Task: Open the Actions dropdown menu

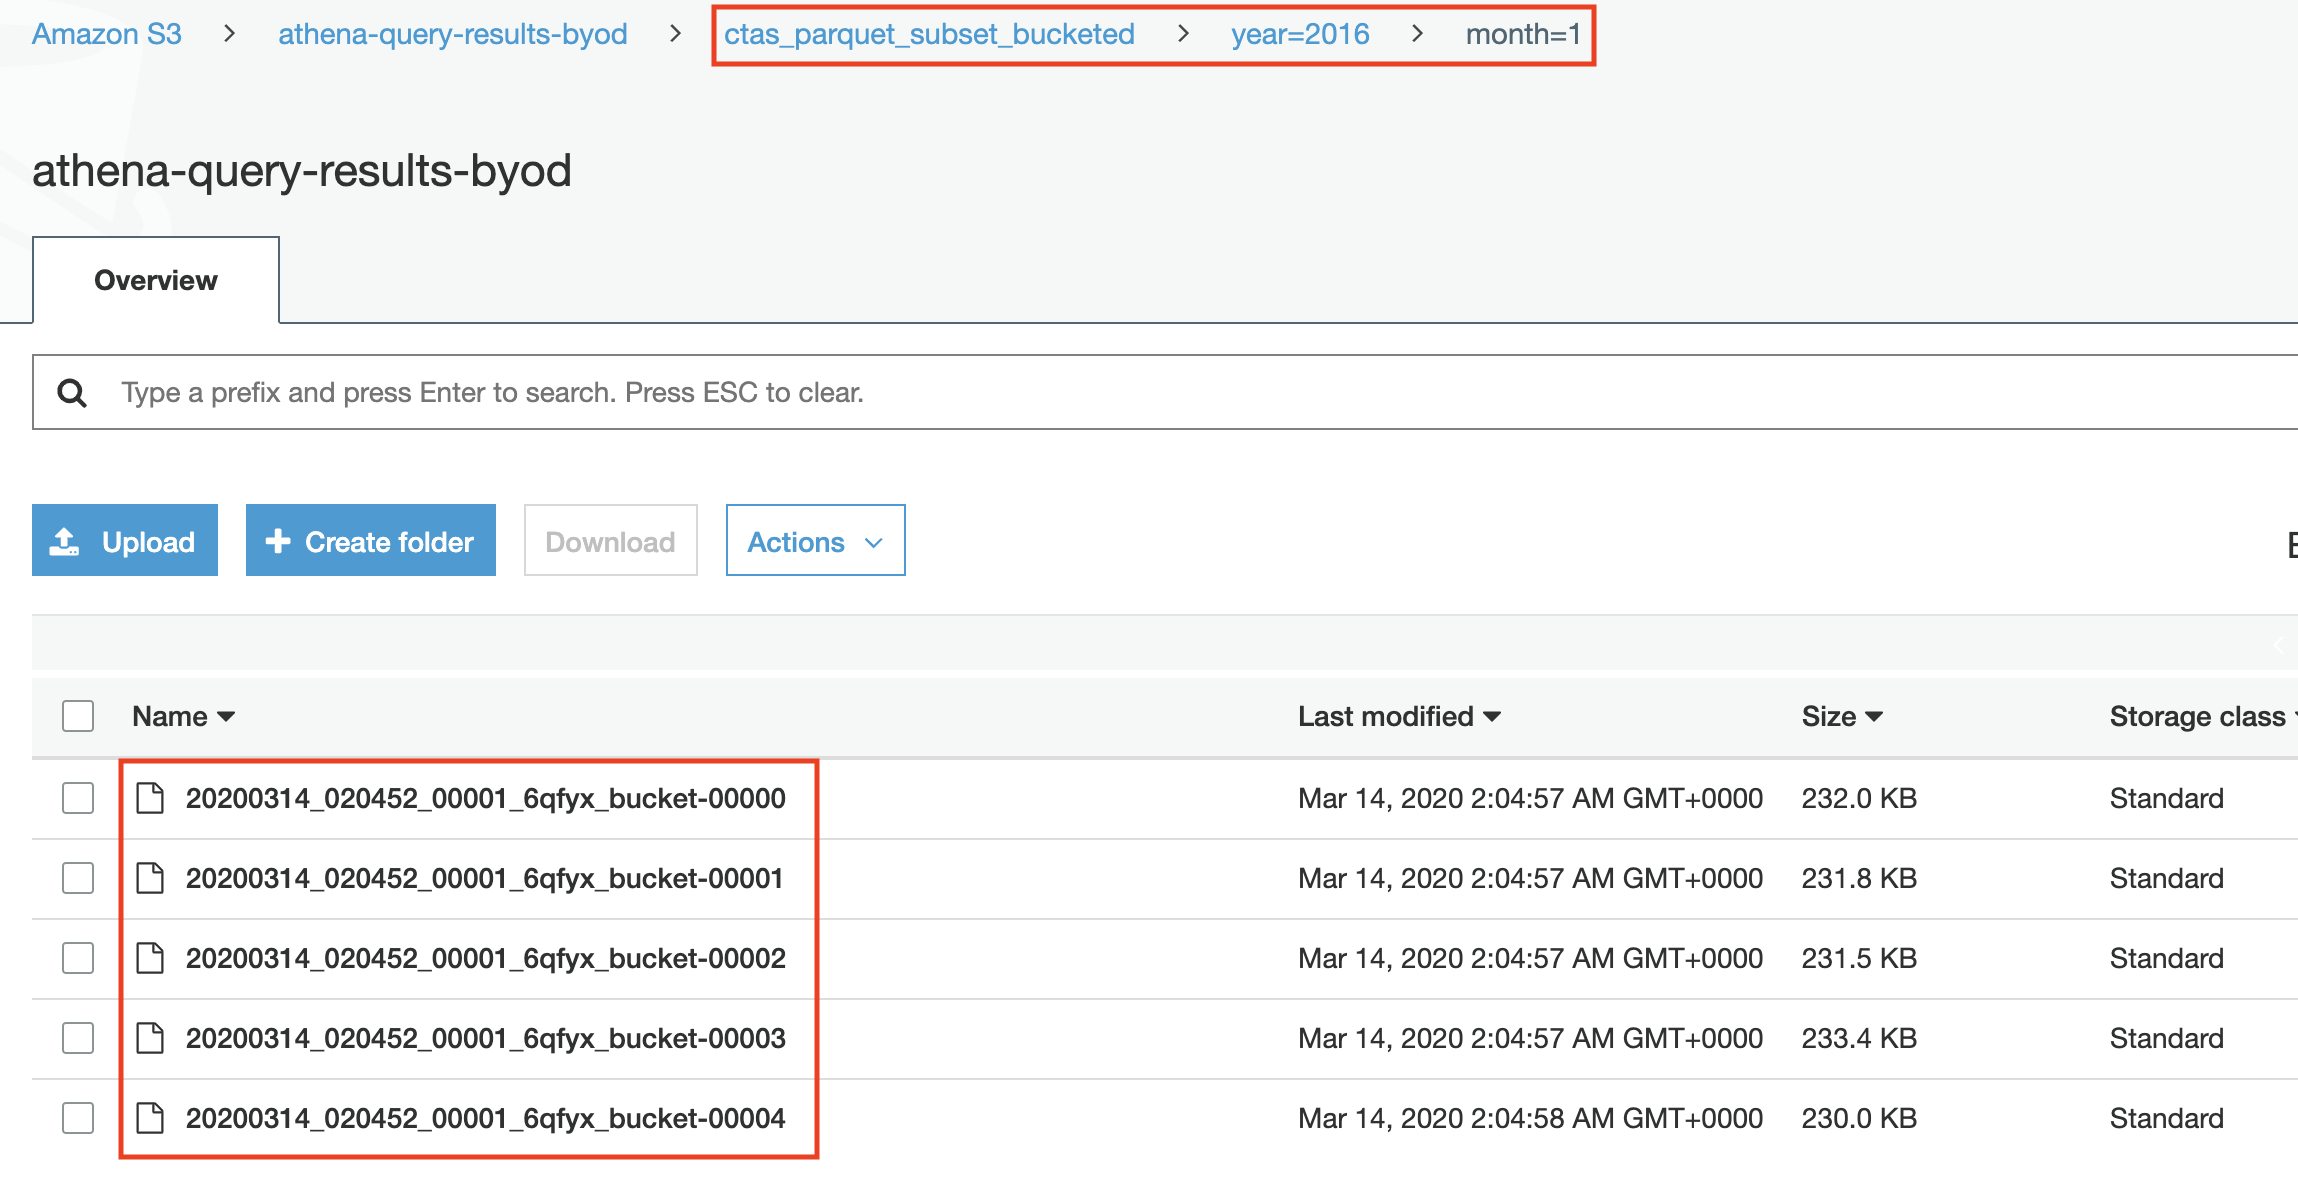Action: (816, 541)
